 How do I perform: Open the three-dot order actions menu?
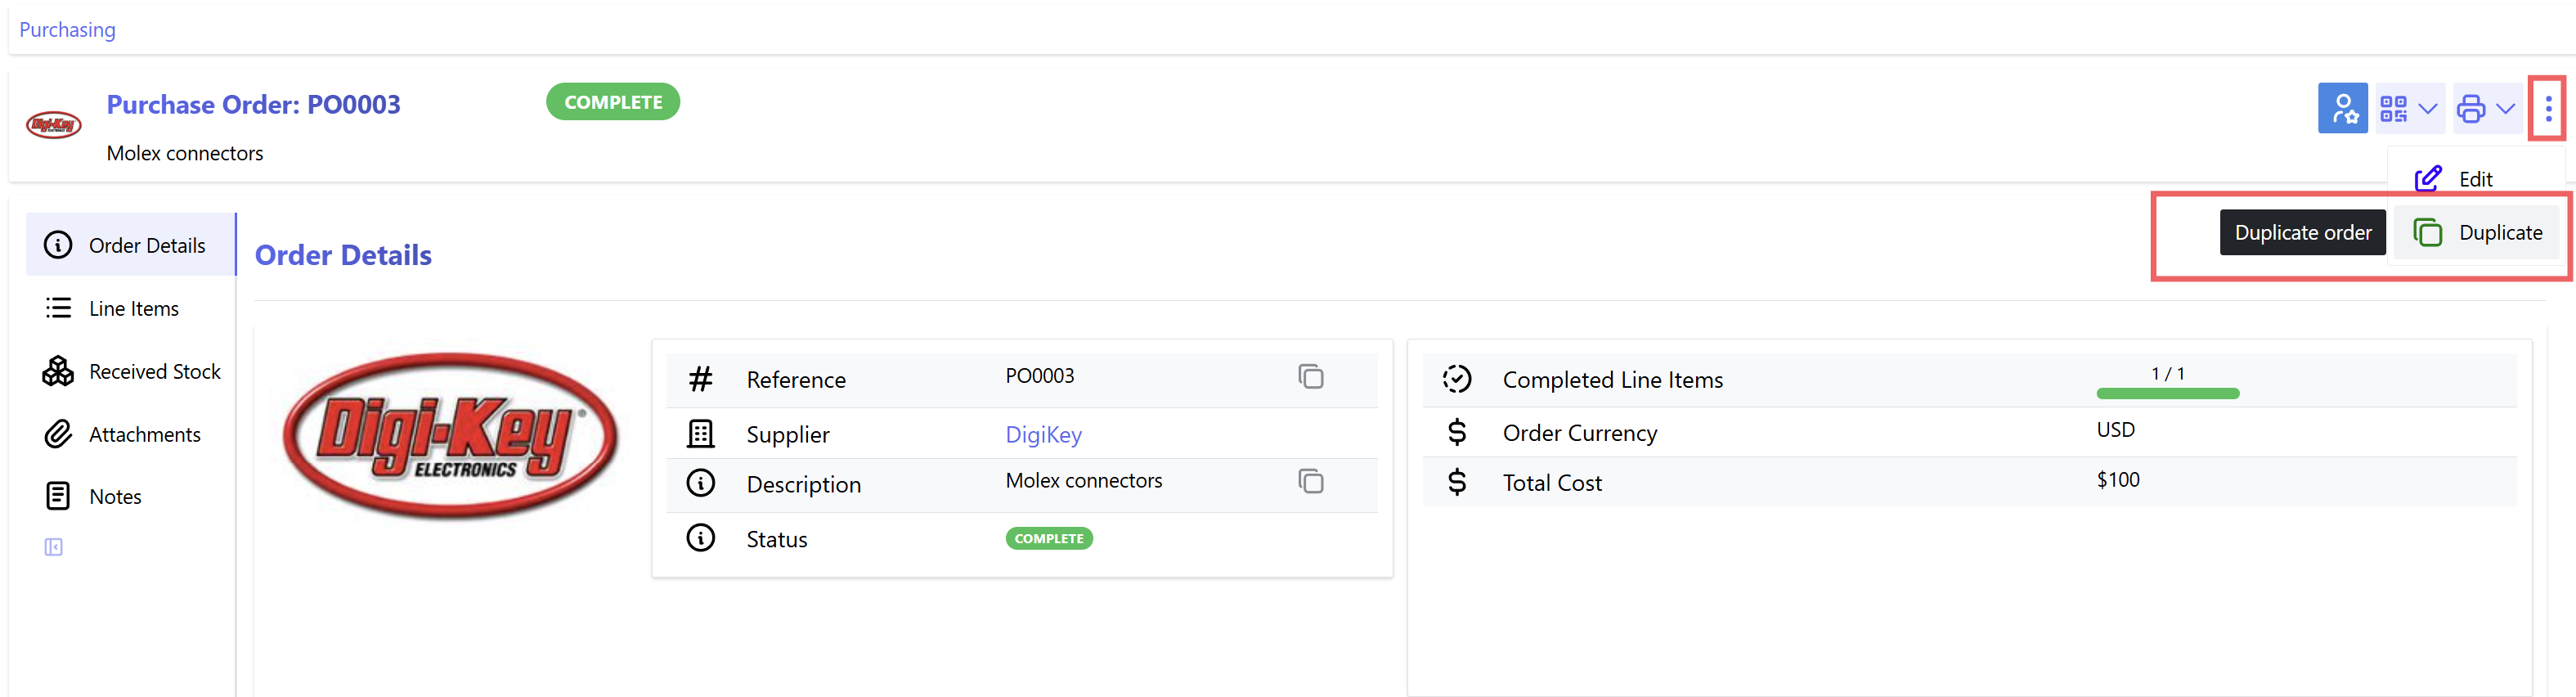2548,108
